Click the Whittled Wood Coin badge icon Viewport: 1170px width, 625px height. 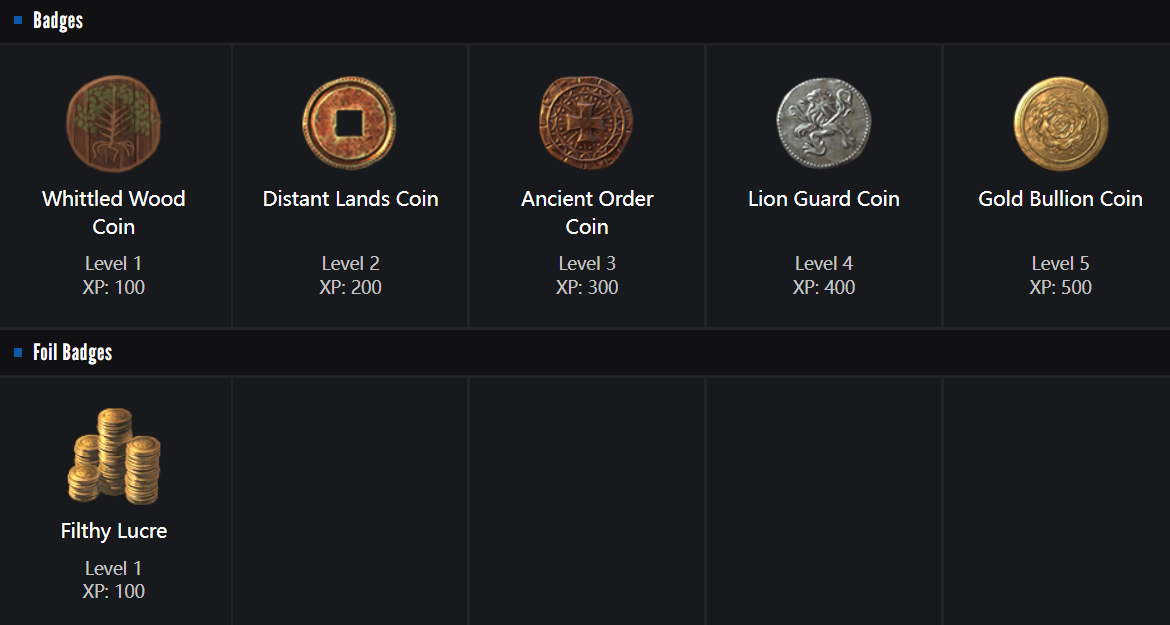113,123
